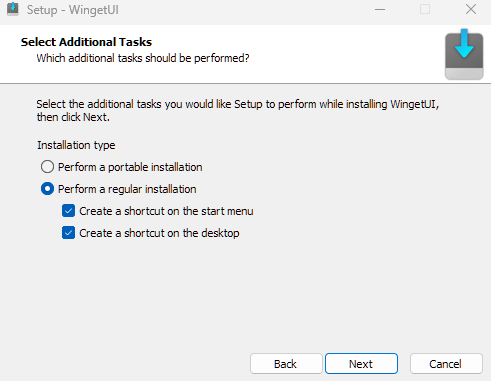The height and width of the screenshot is (381, 491).
Task: Click 'Create a shortcut on the desktop' text
Action: [x=159, y=233]
